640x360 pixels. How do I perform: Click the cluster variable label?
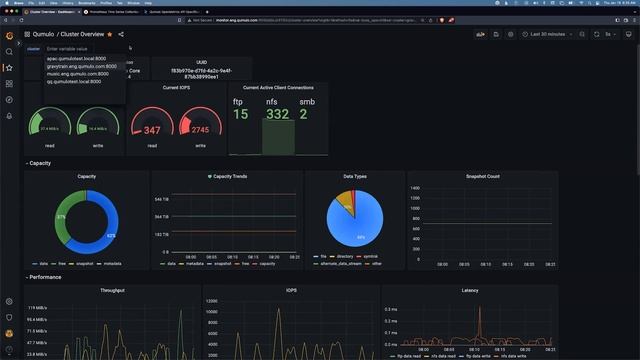(x=33, y=49)
